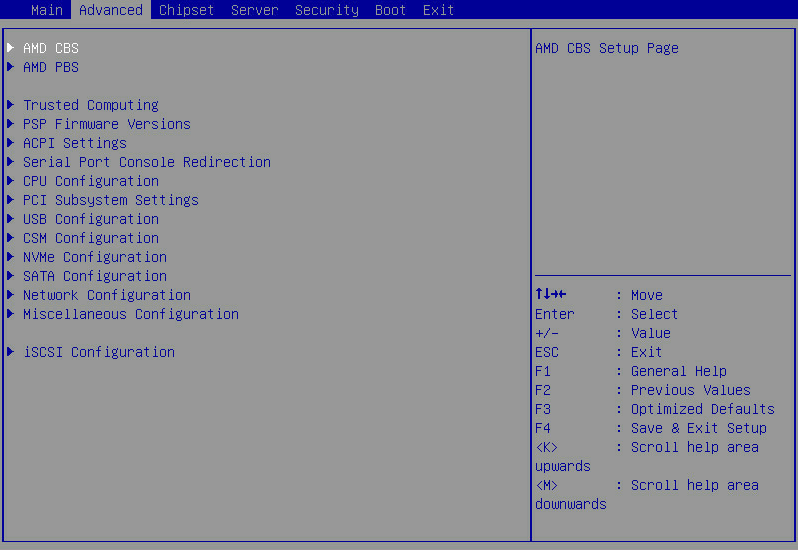Viewport: 798px width, 550px height.
Task: Open NVMe Configuration
Action: [x=95, y=257]
